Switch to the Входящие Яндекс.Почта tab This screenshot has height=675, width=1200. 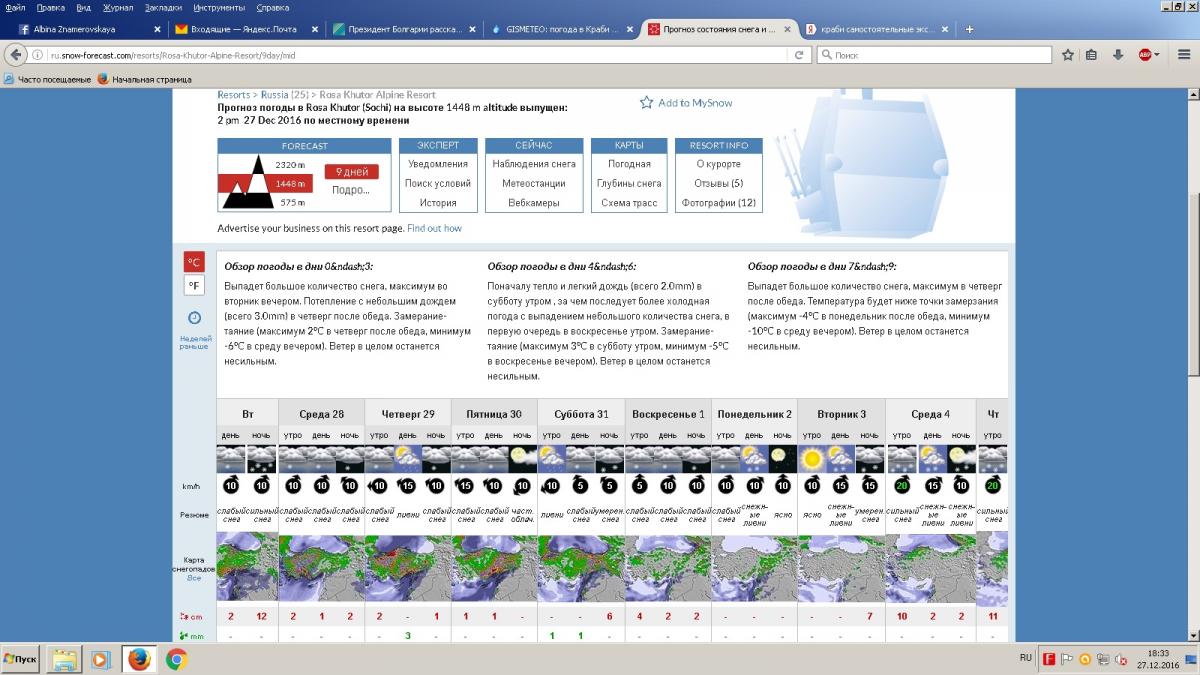[x=245, y=29]
